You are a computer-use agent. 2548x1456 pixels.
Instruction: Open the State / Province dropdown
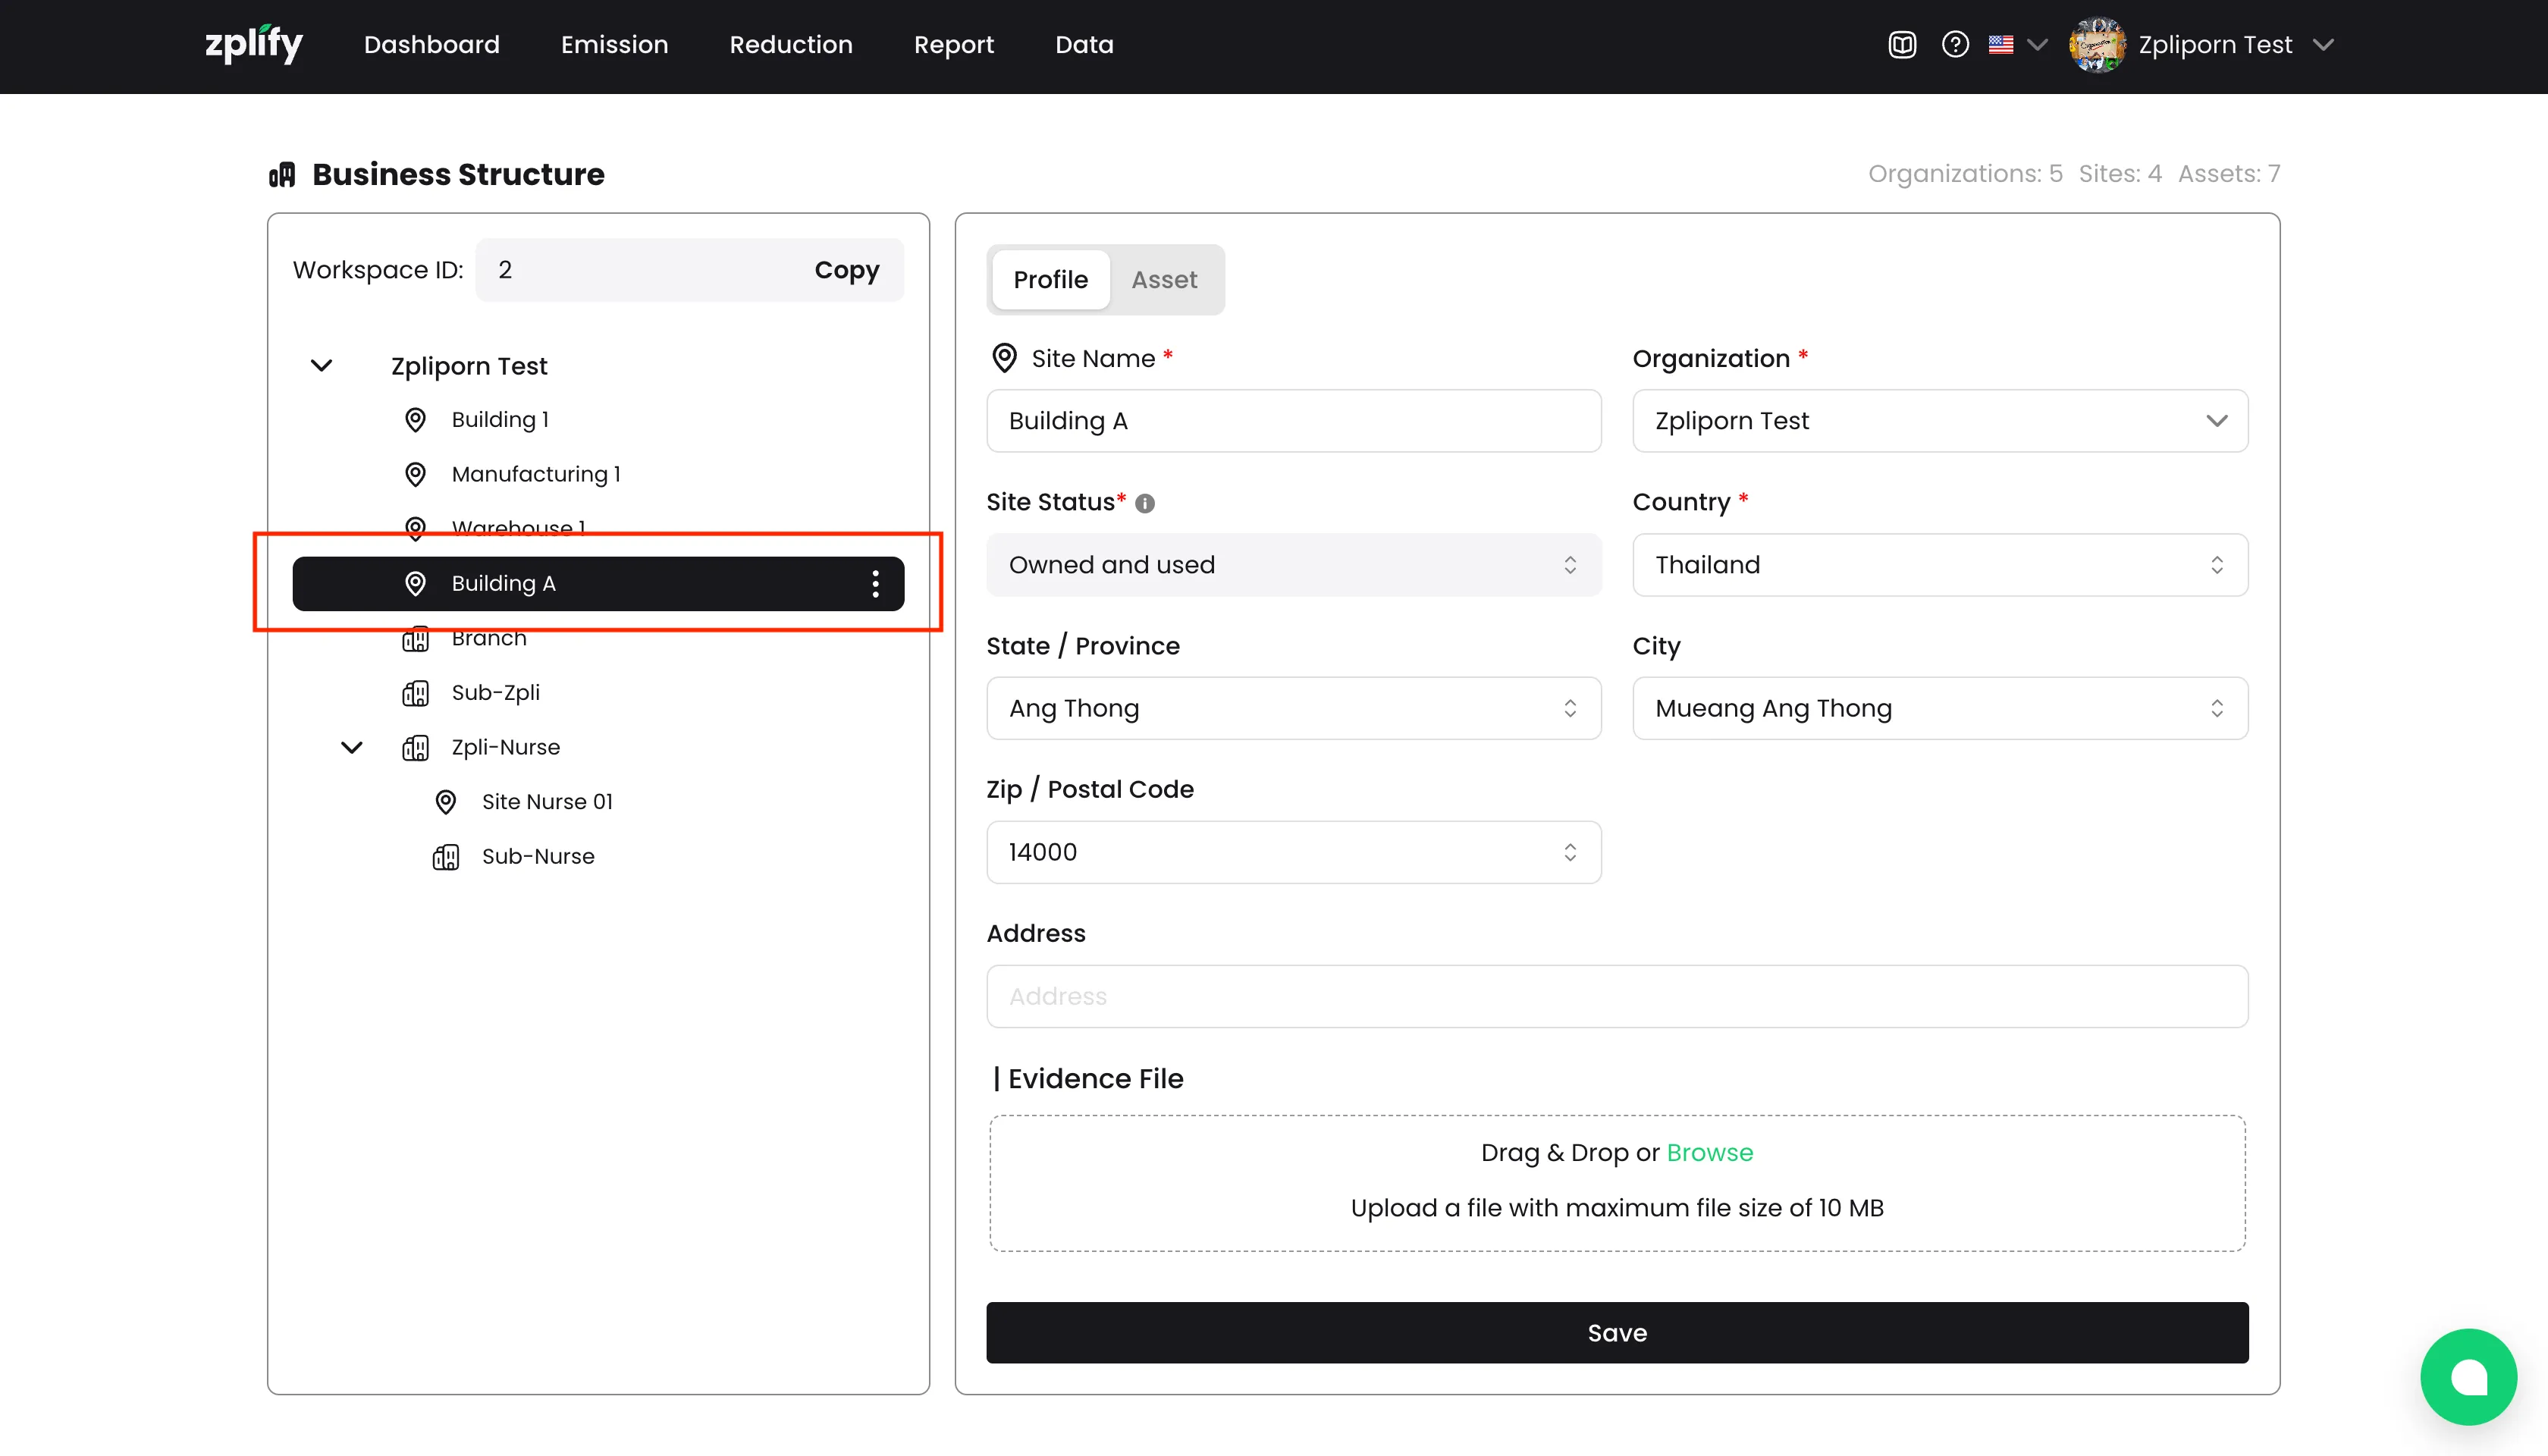pos(1293,709)
